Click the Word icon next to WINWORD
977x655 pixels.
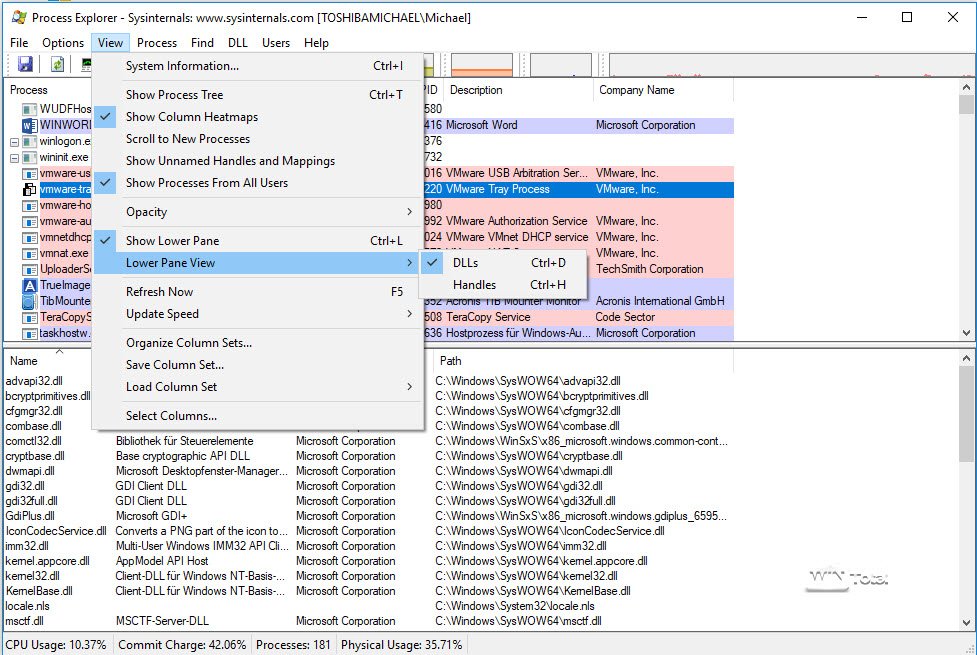pos(29,125)
